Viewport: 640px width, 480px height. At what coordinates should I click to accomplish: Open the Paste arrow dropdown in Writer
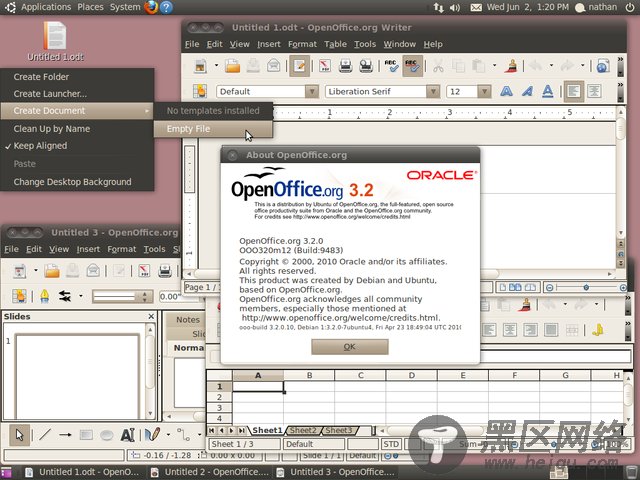pyautogui.click(x=494, y=65)
